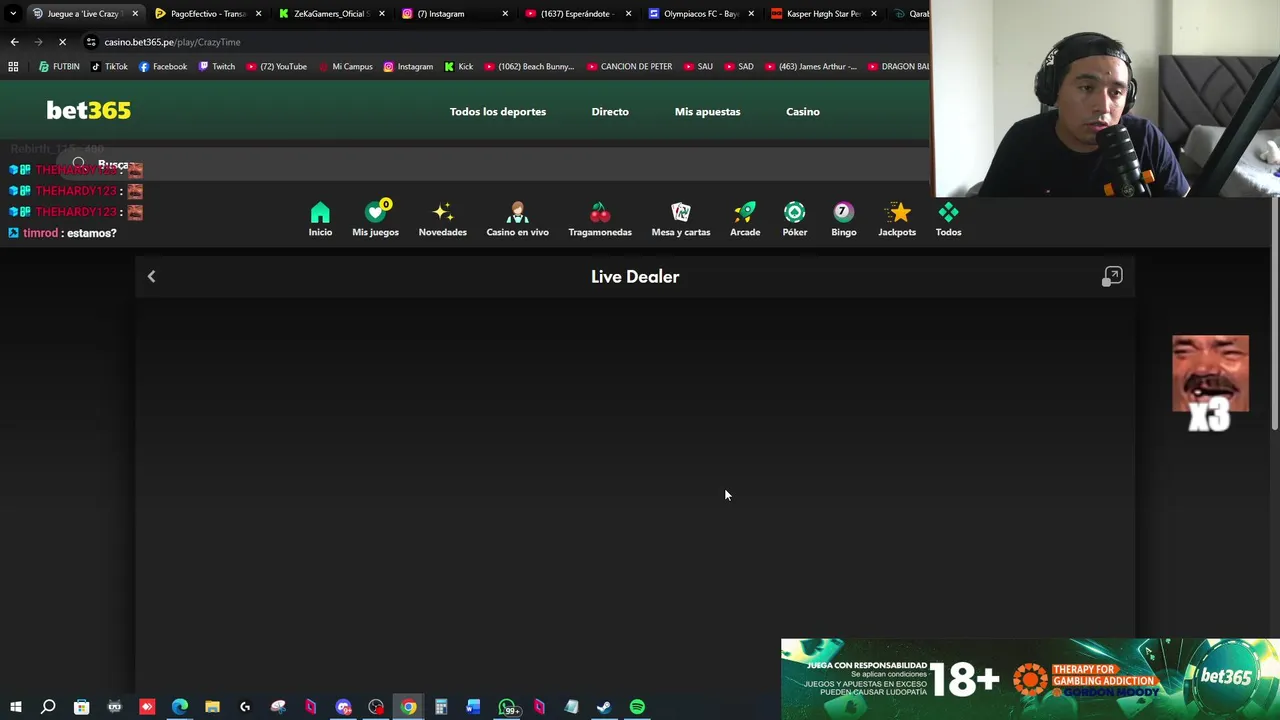Open Todos games icon
Screen dimensions: 1280x720
(x=948, y=219)
